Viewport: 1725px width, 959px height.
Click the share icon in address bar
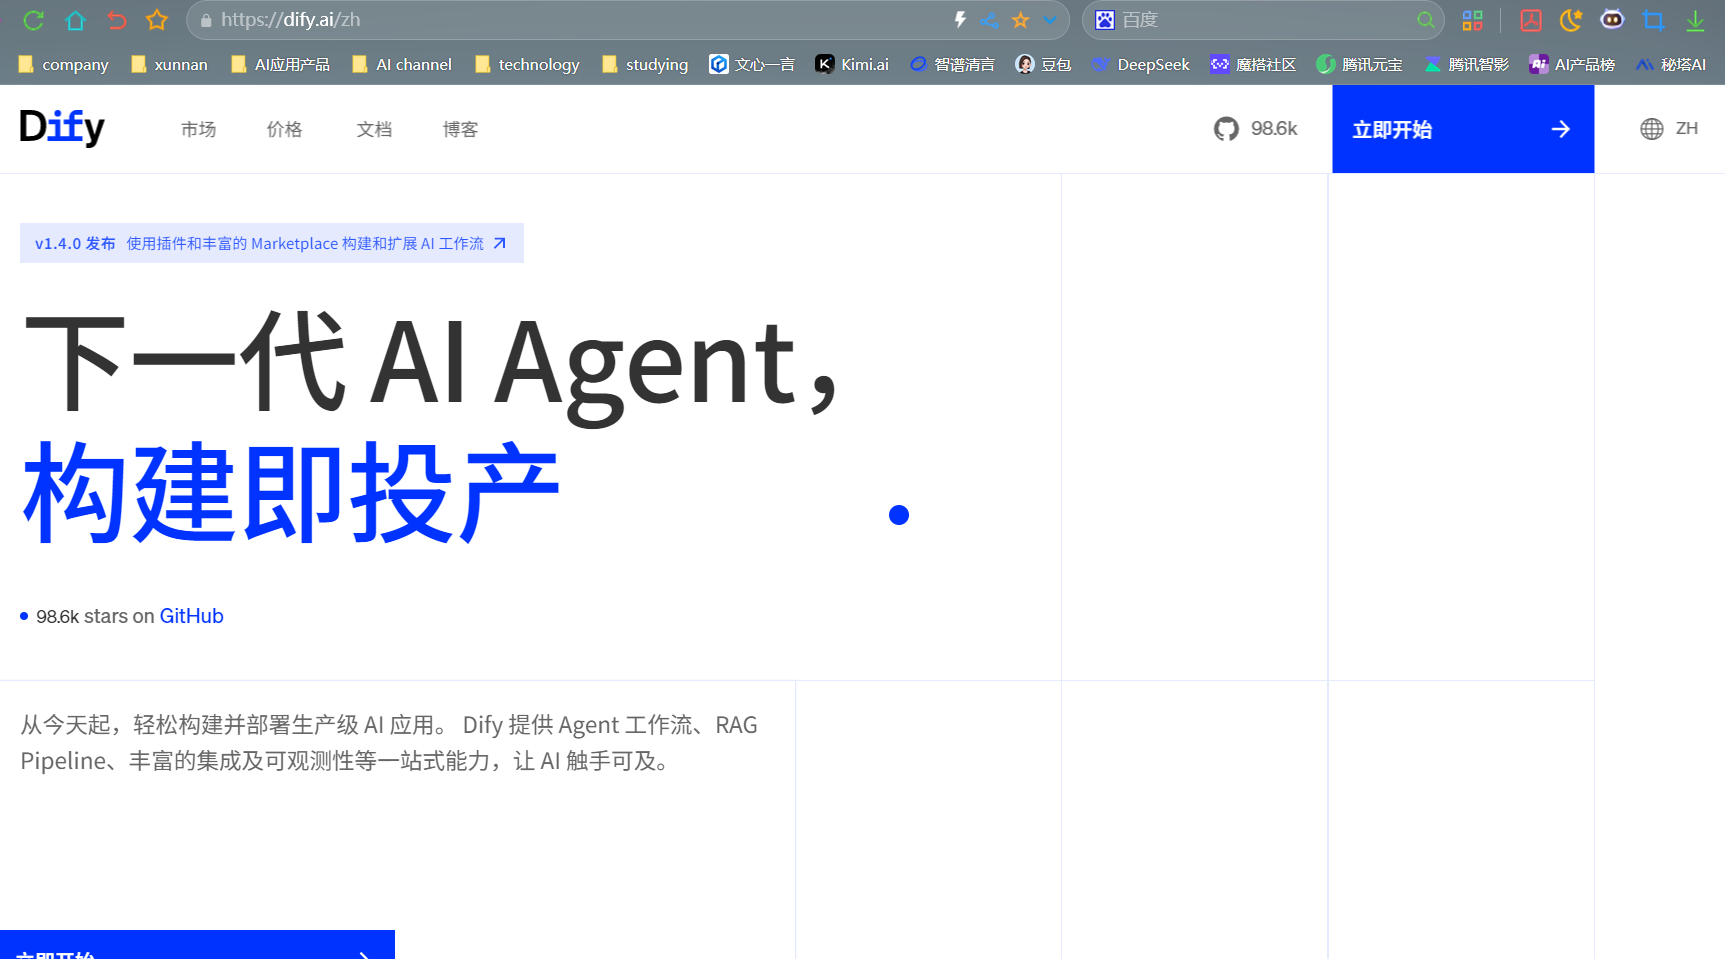990,20
